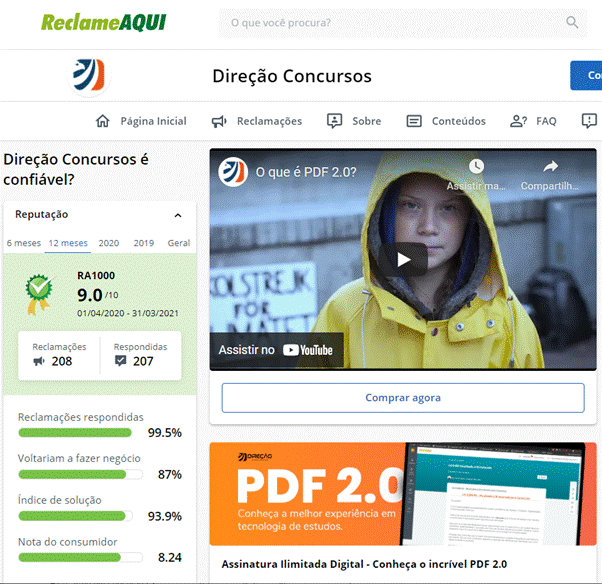
Task: Play the PDF 2.0 video
Action: coord(403,260)
